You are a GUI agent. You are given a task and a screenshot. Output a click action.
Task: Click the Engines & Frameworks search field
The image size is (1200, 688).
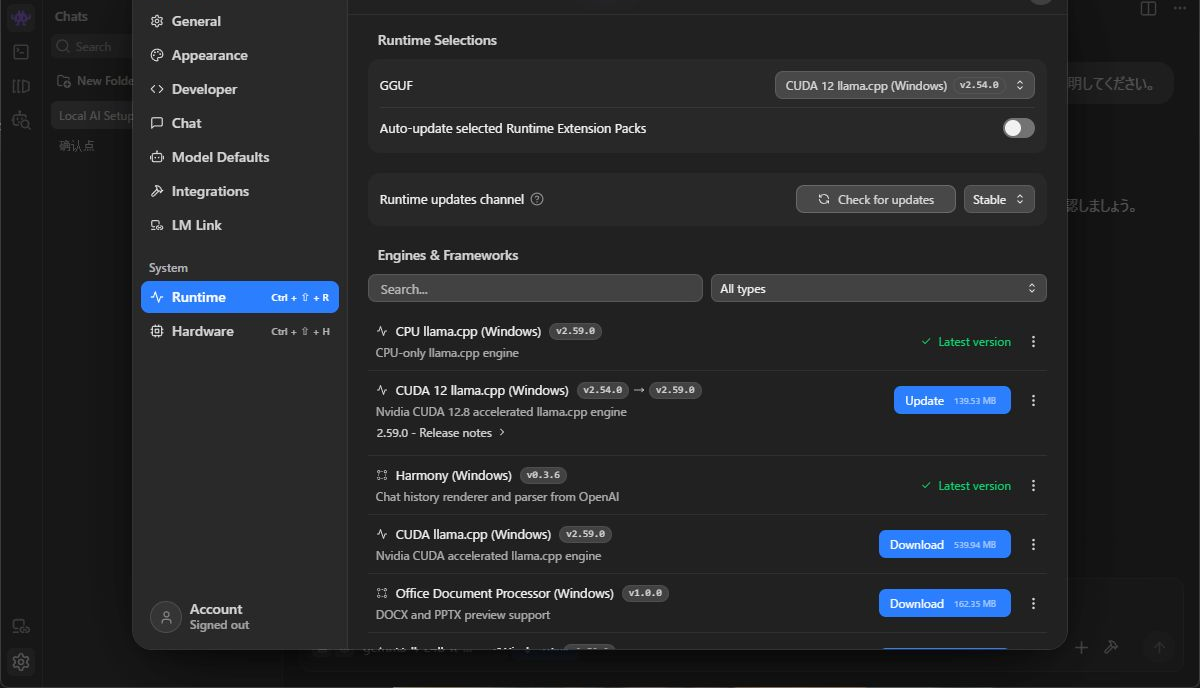pyautogui.click(x=535, y=288)
